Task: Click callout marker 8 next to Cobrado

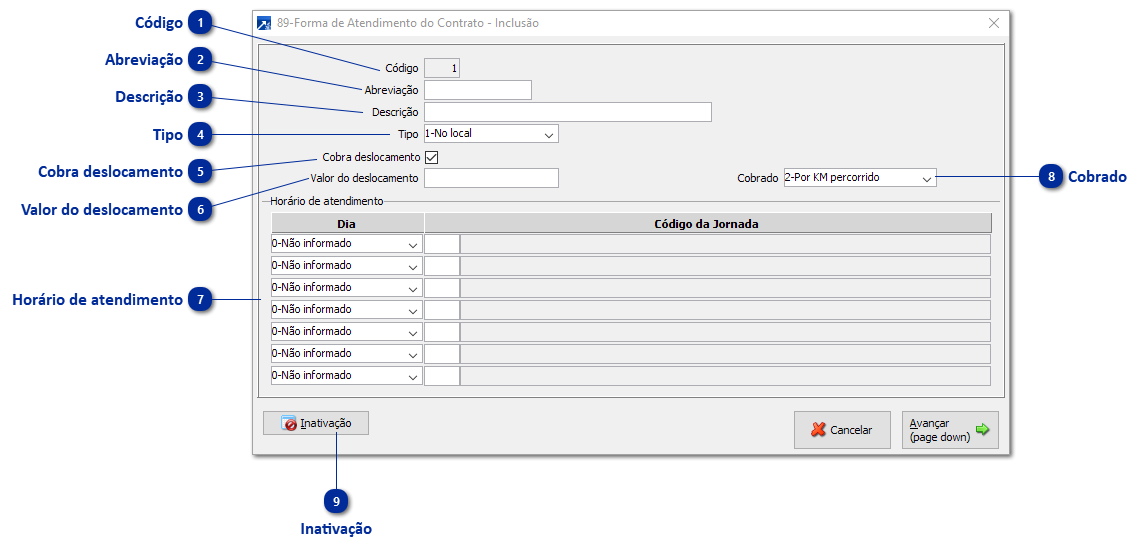Action: [x=1051, y=177]
